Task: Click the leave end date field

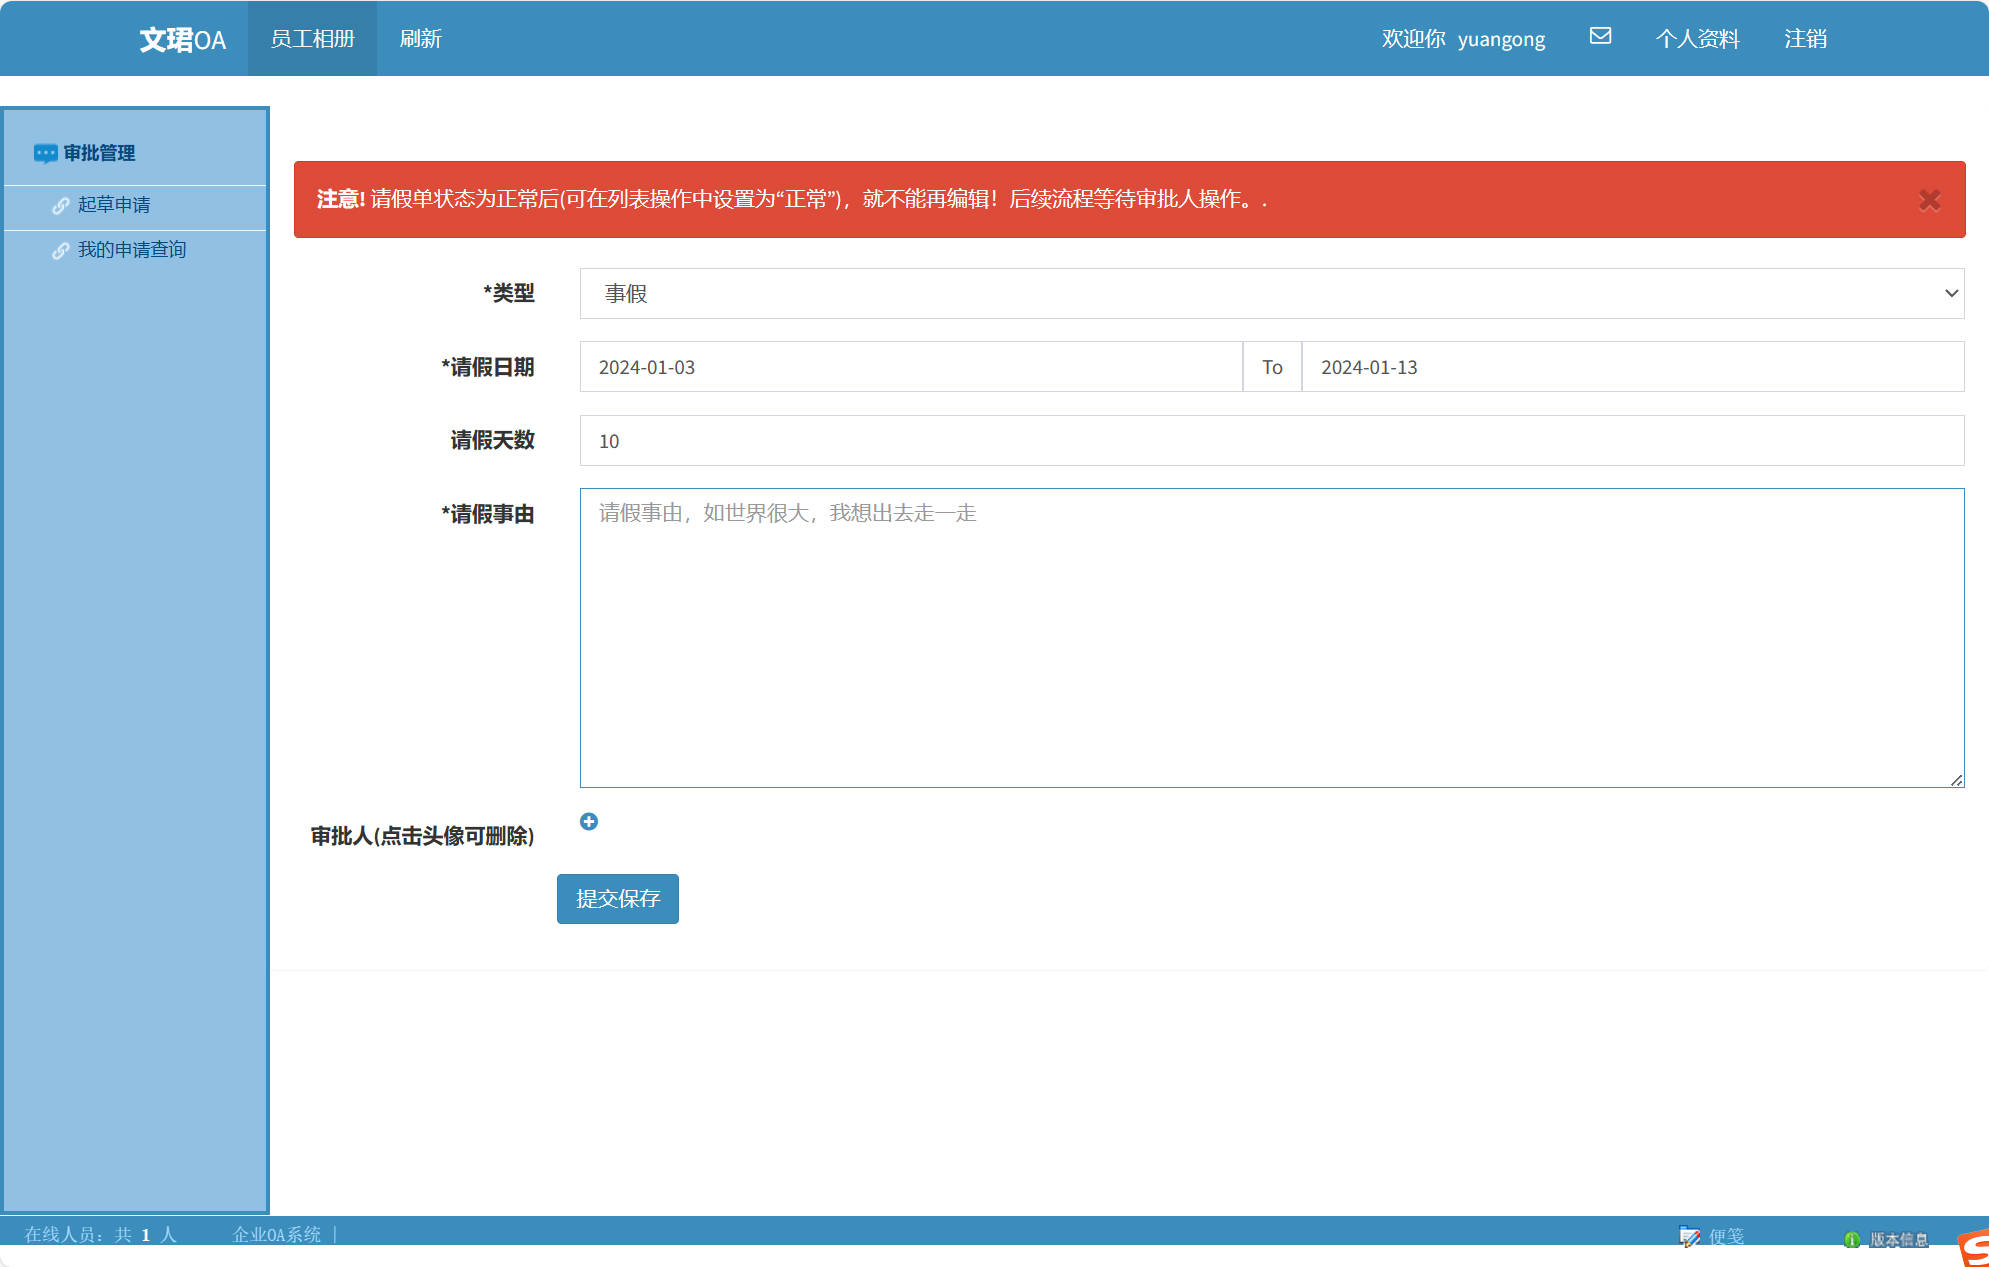Action: 1631,367
